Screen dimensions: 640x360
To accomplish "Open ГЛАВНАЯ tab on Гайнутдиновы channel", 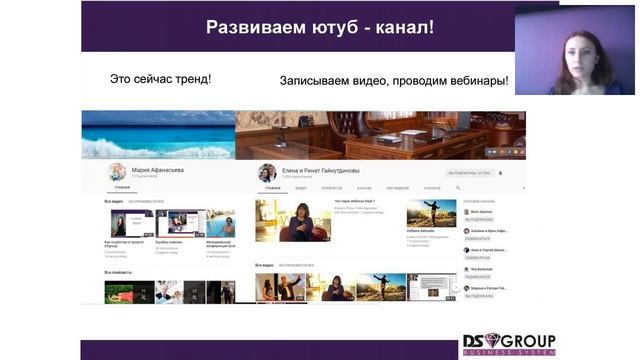I will pos(273,188).
